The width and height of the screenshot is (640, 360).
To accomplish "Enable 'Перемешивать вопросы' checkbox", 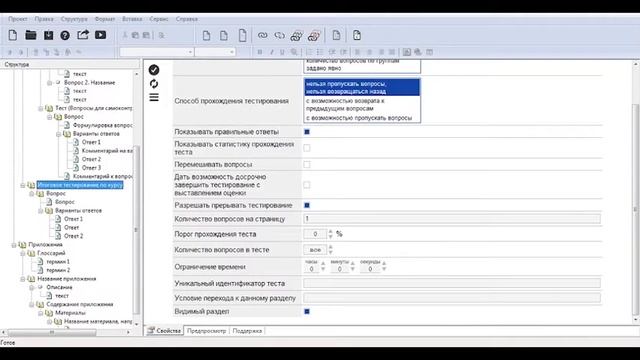I will [307, 164].
